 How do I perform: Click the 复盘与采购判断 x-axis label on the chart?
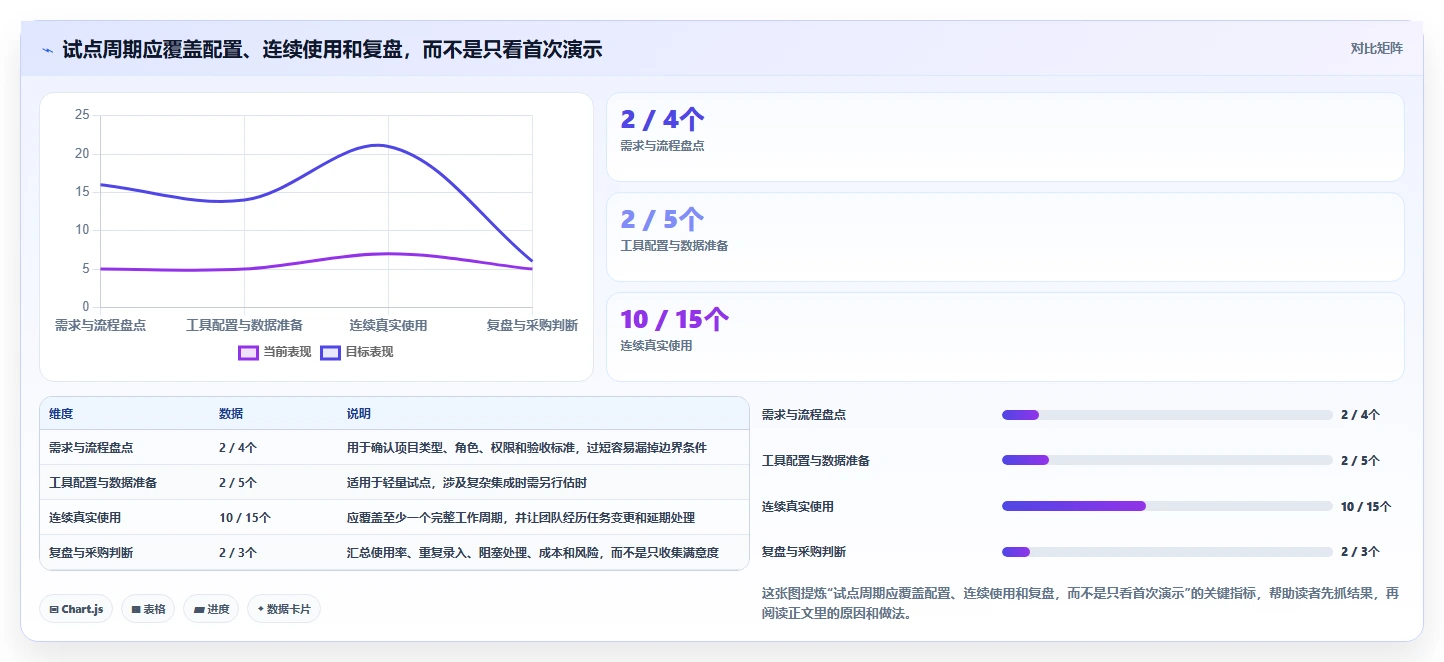point(532,326)
